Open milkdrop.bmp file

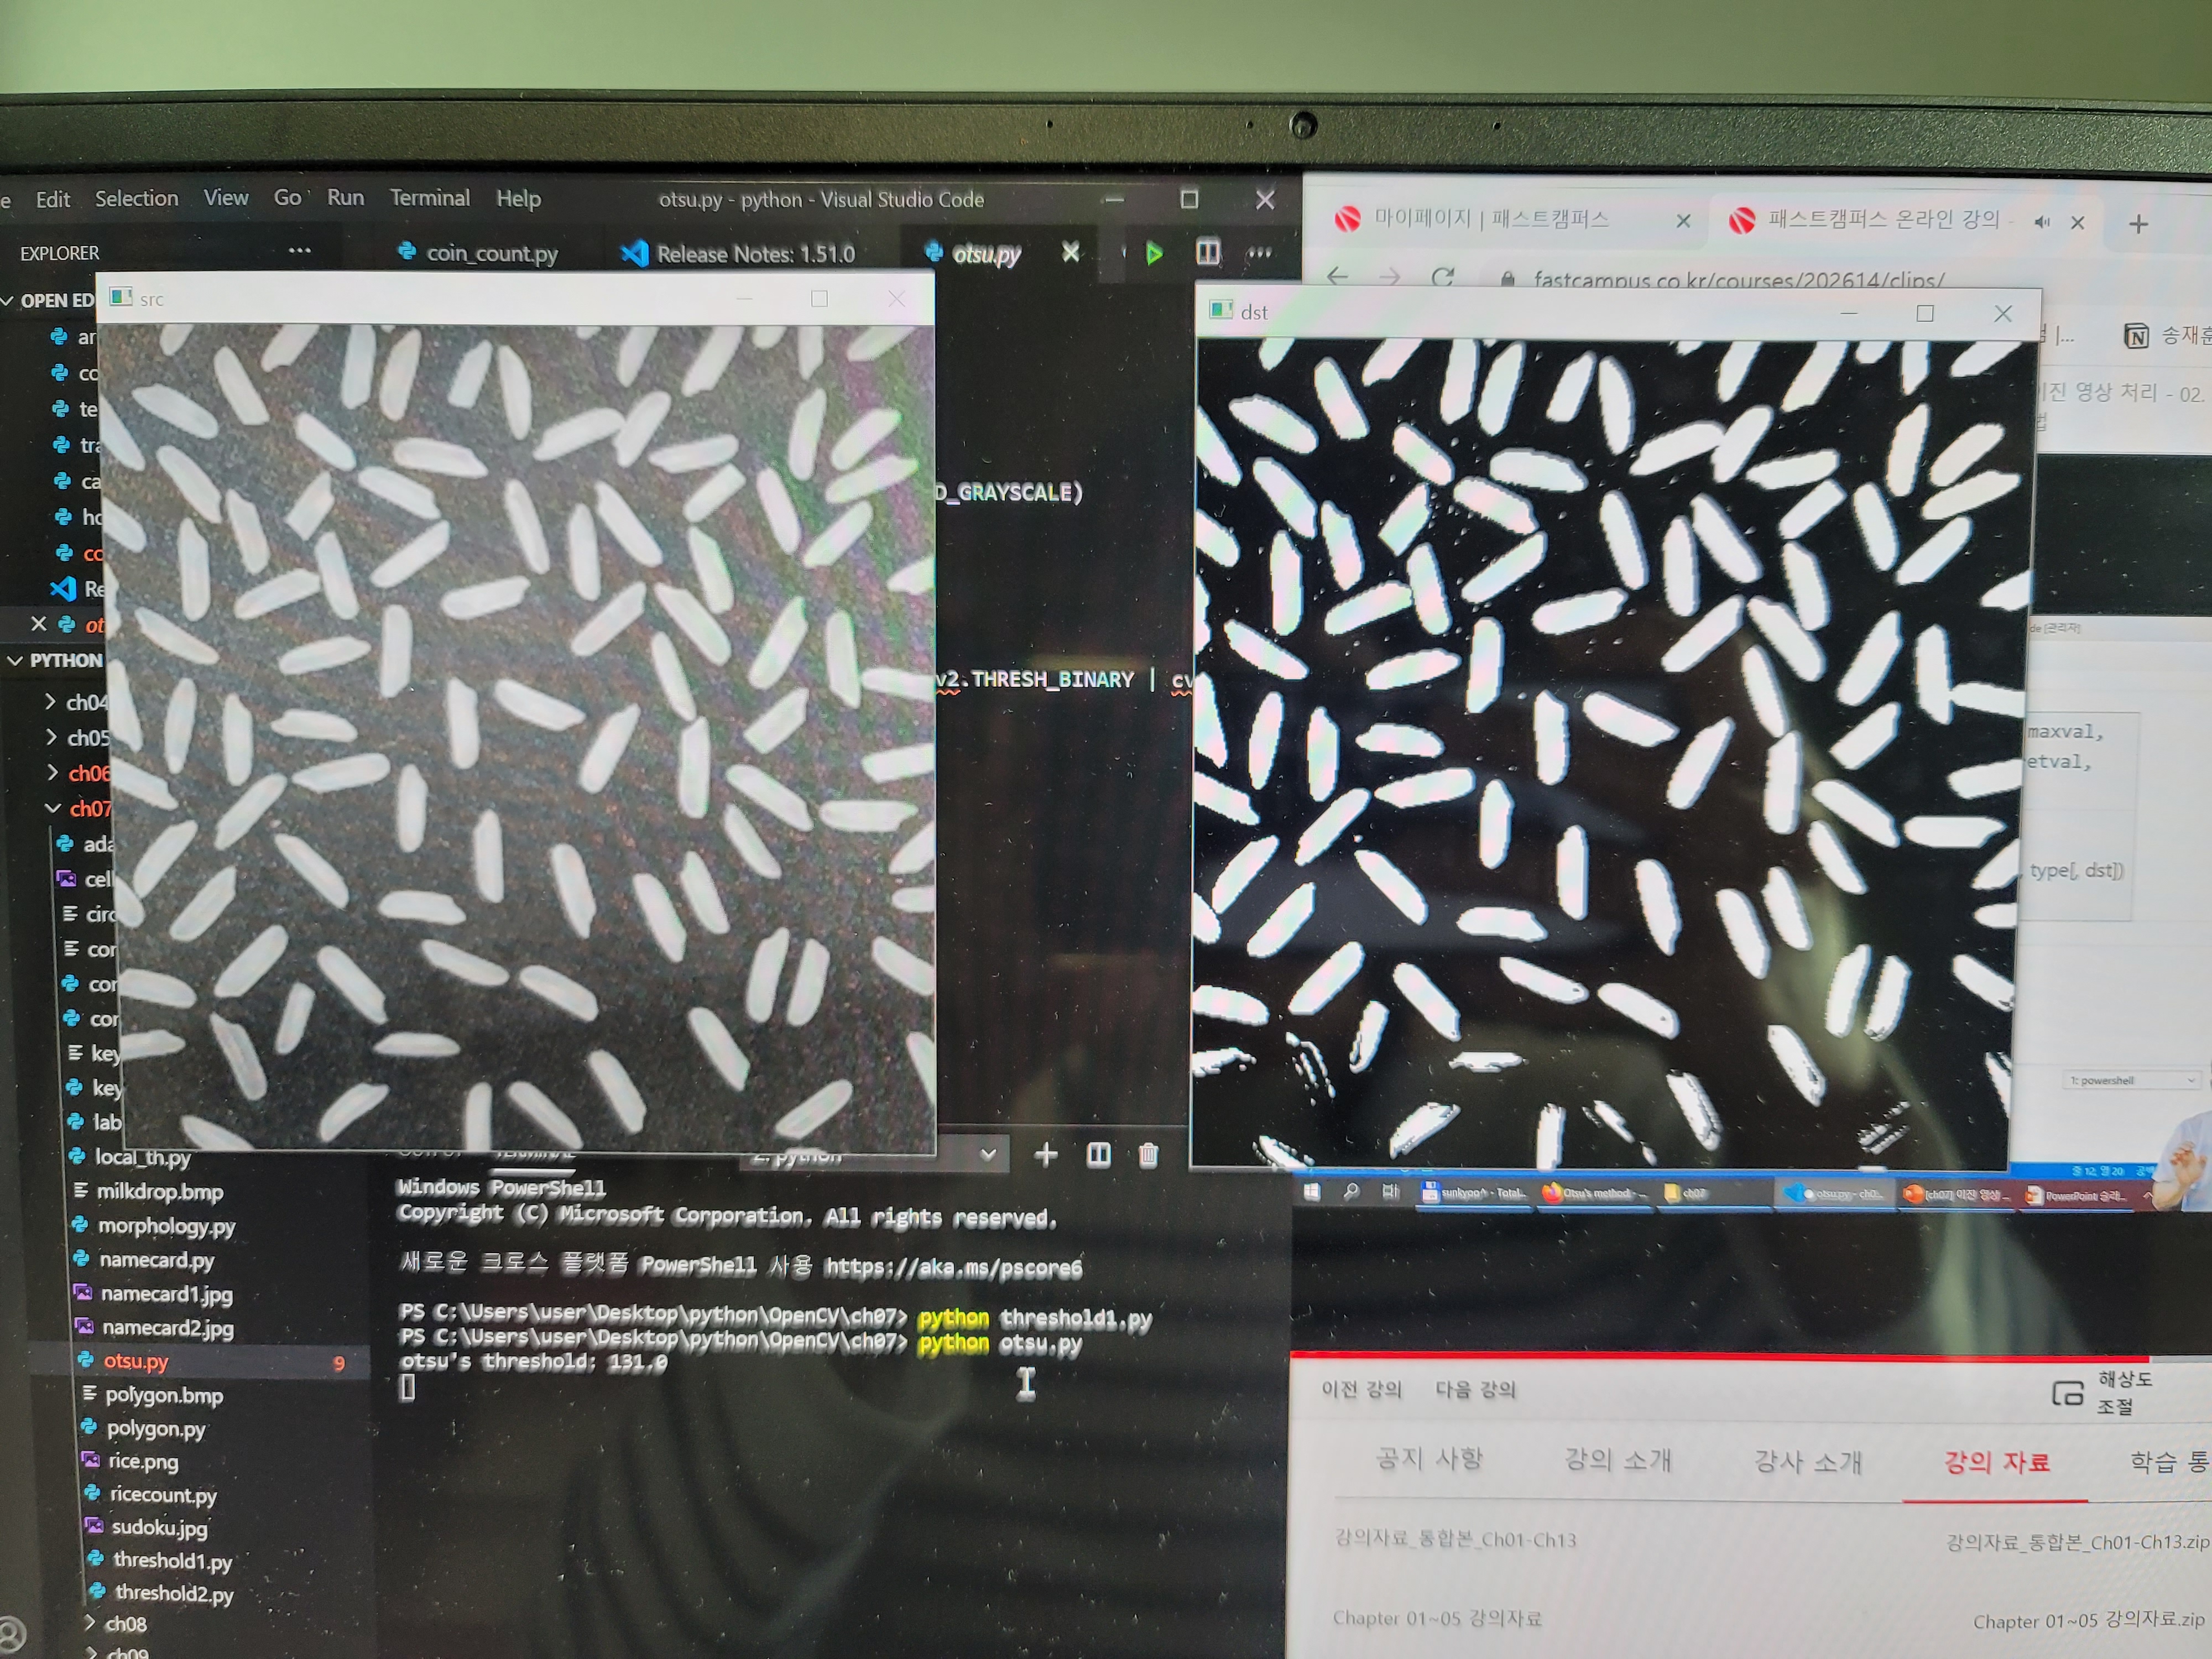click(x=147, y=1191)
